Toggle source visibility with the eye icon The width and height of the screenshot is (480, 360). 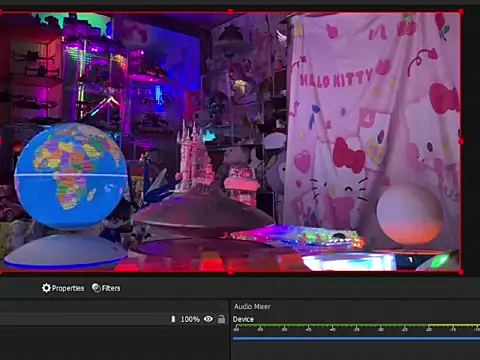[x=208, y=319]
